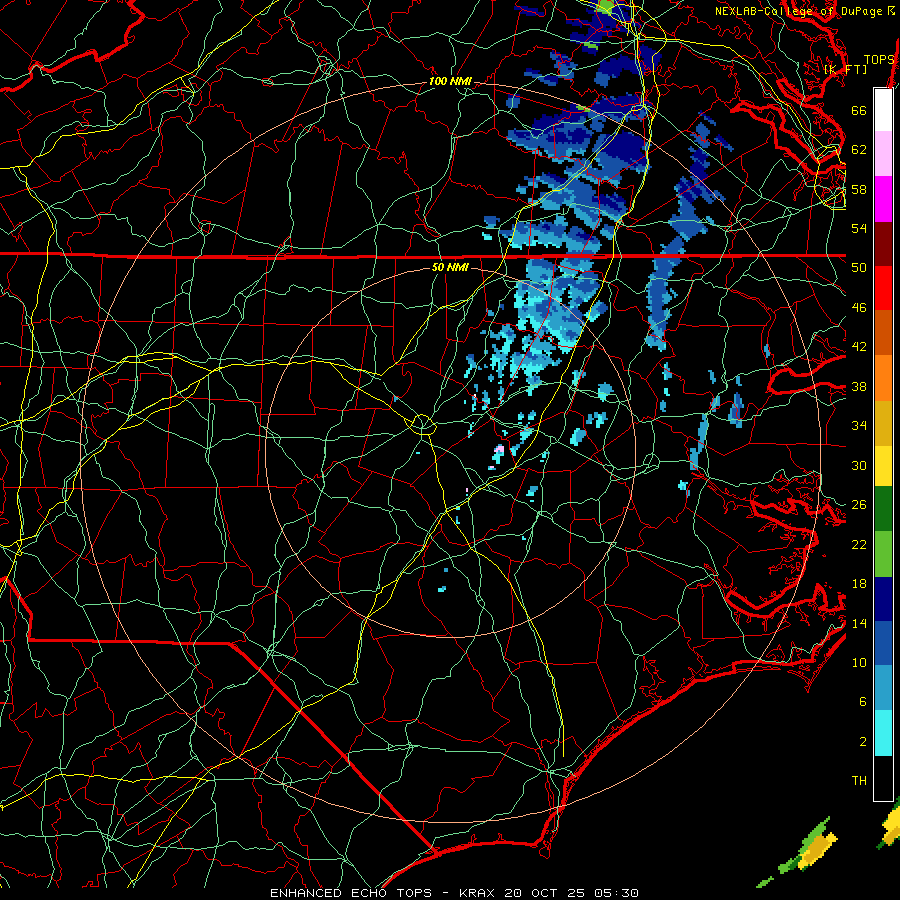Click the "2" legend value

pyautogui.click(x=862, y=742)
